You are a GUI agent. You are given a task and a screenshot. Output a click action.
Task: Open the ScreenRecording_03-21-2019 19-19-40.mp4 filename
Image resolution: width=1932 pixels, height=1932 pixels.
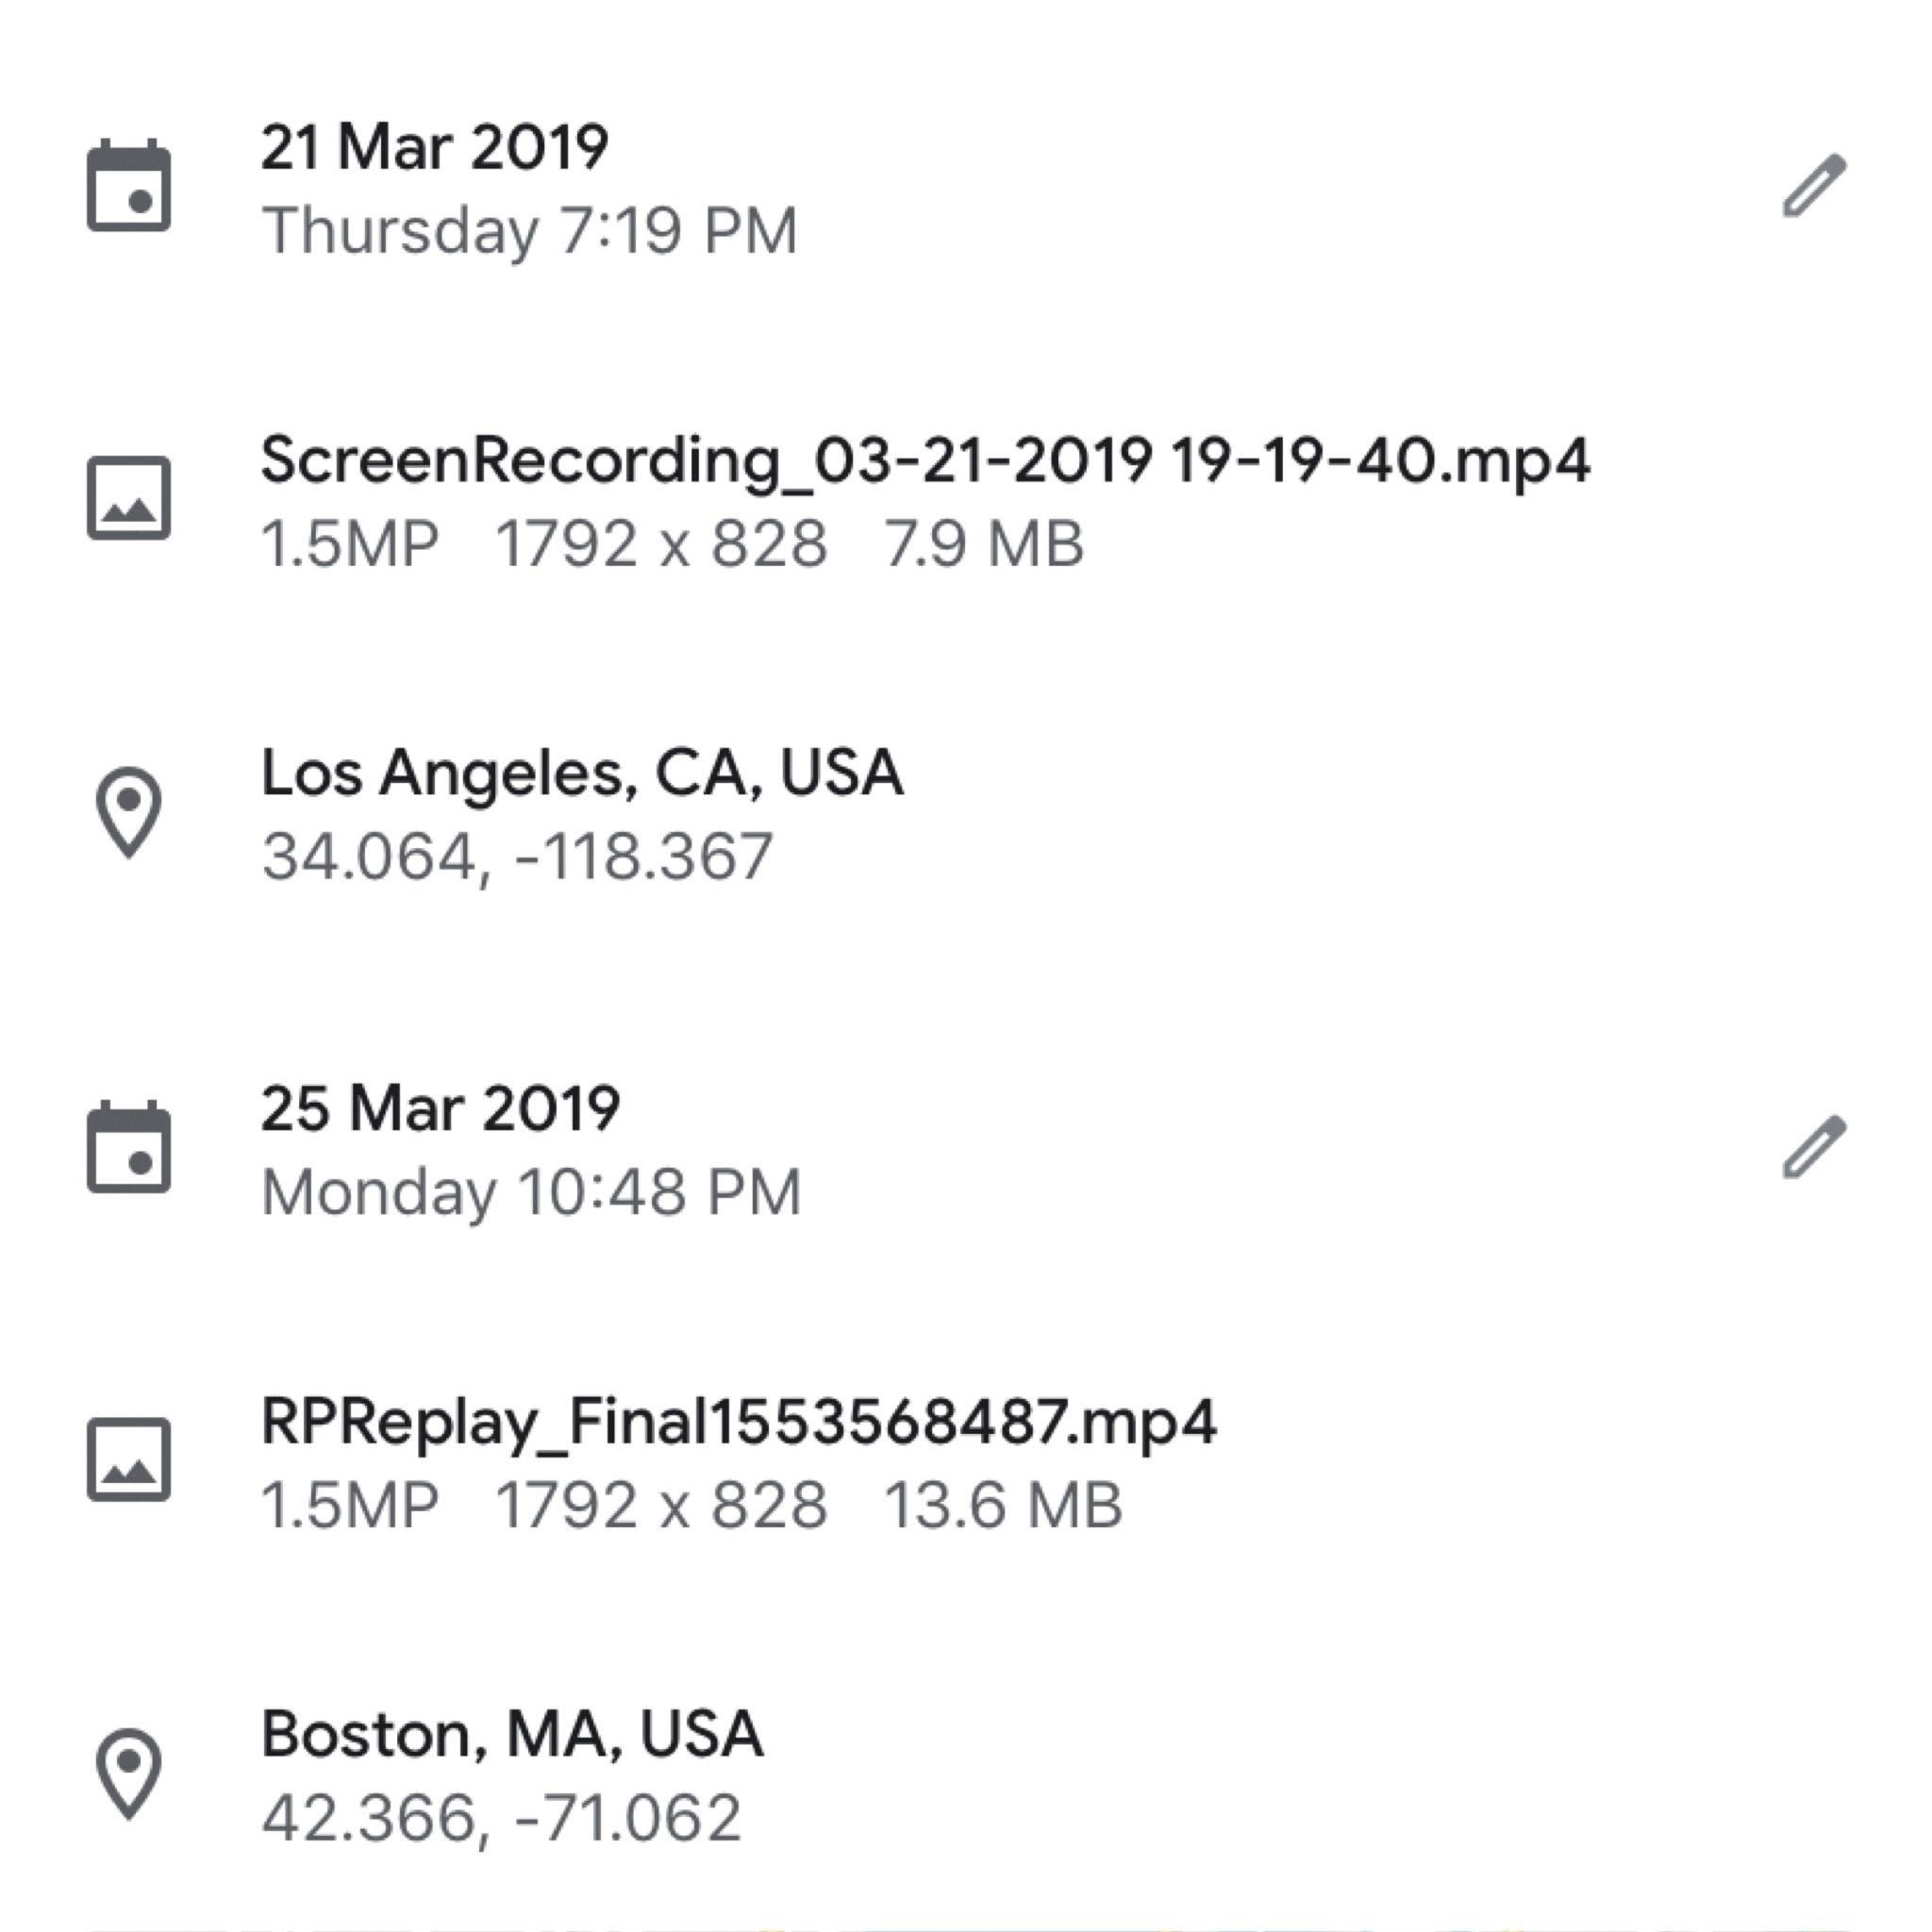(925, 460)
